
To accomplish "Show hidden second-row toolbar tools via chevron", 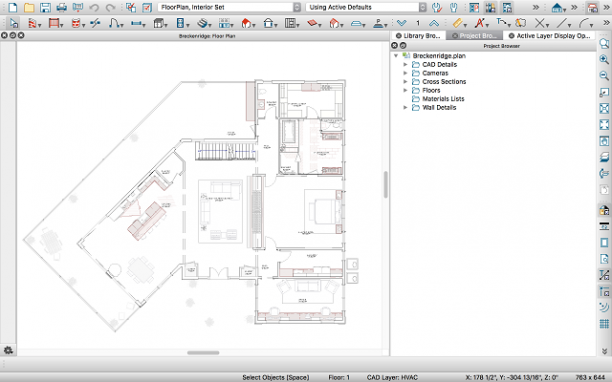I will [606, 23].
